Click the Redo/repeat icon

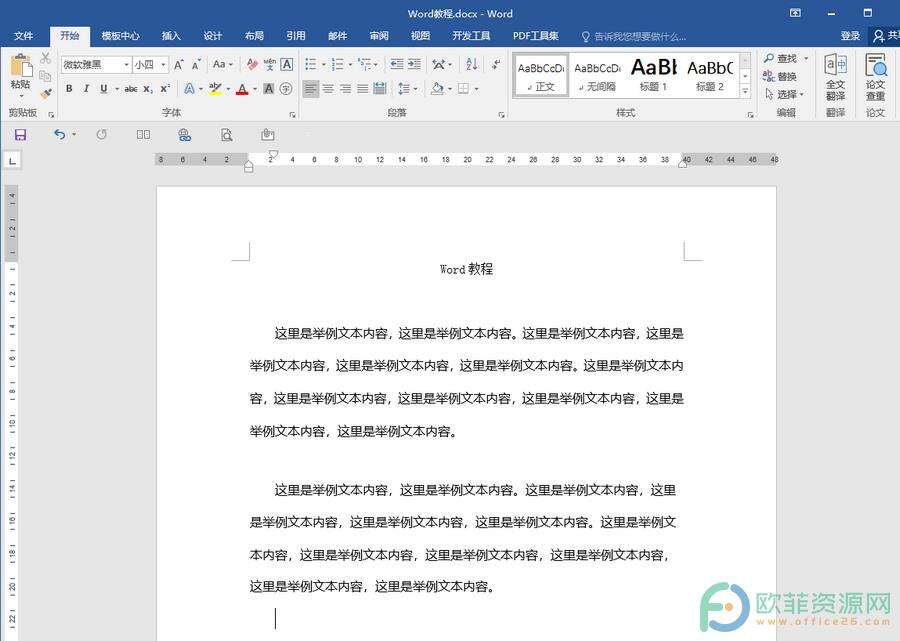(x=102, y=135)
